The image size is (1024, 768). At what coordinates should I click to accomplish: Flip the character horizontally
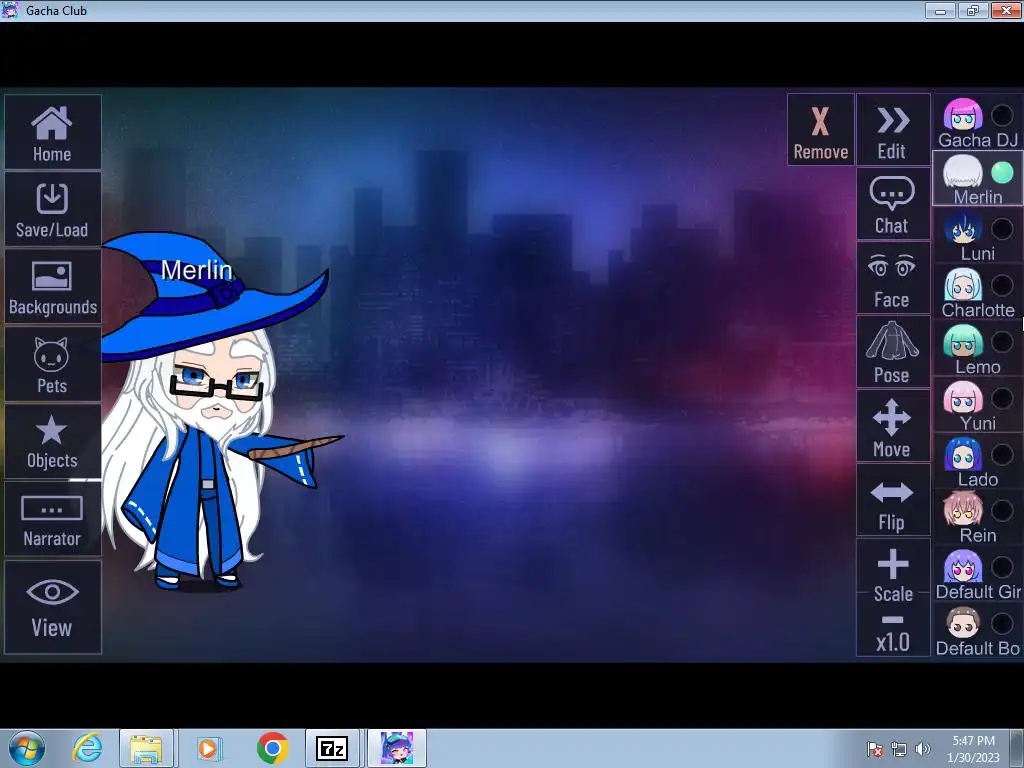pyautogui.click(x=893, y=500)
